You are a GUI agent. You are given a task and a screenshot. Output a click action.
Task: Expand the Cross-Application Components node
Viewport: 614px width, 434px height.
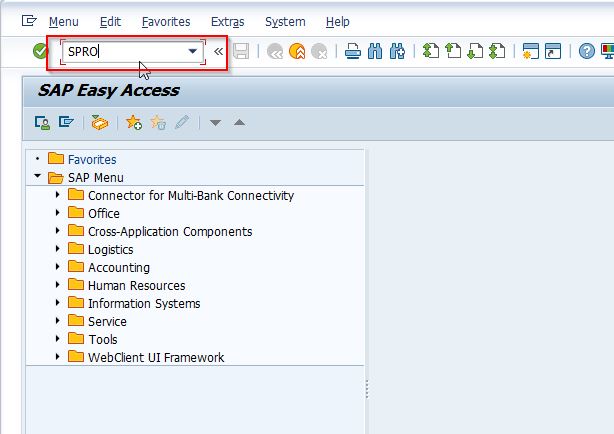click(58, 230)
